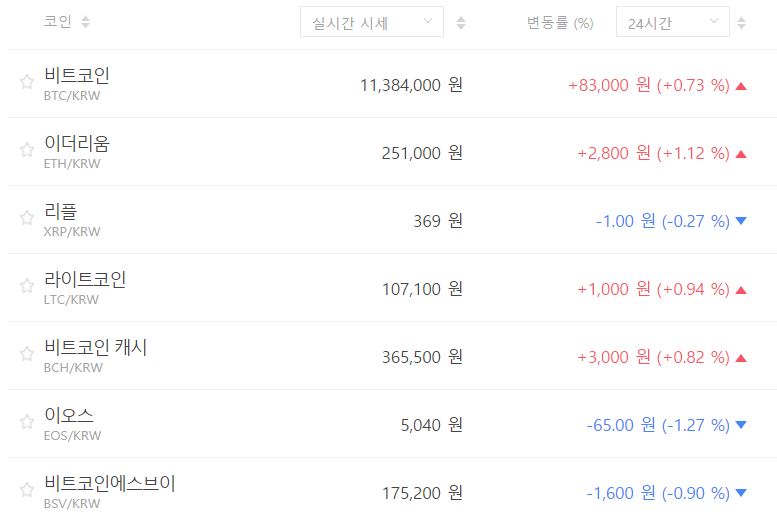Click the 변동률 (%) column header

tap(560, 22)
